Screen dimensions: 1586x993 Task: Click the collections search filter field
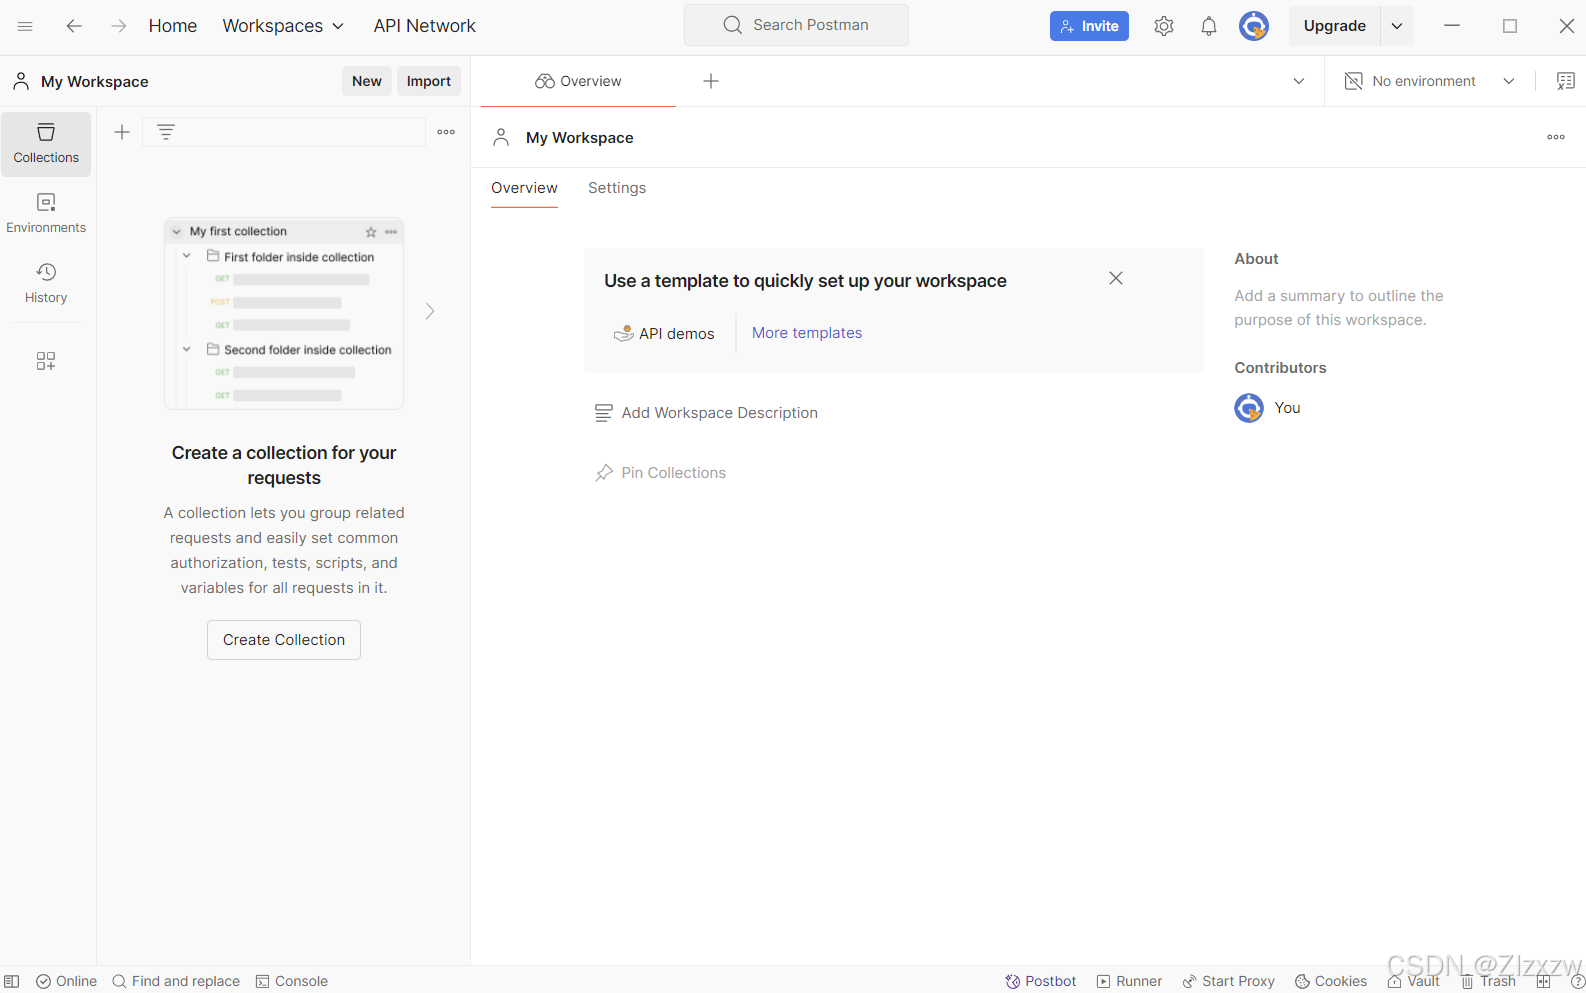(x=284, y=132)
